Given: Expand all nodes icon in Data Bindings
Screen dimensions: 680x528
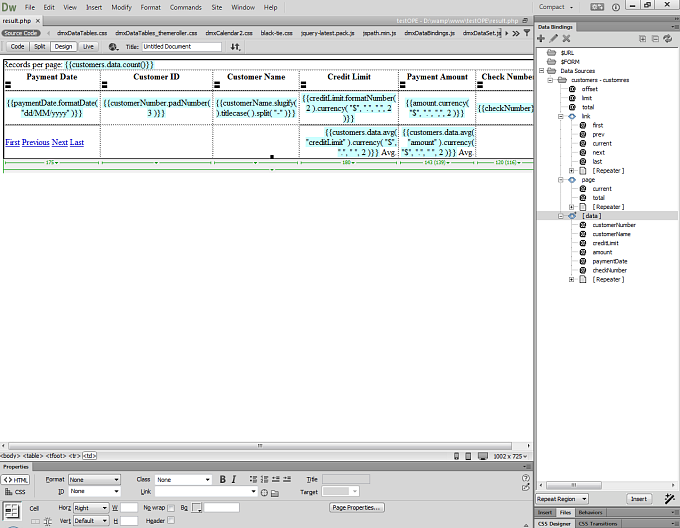Looking at the screenshot, I should pos(643,39).
